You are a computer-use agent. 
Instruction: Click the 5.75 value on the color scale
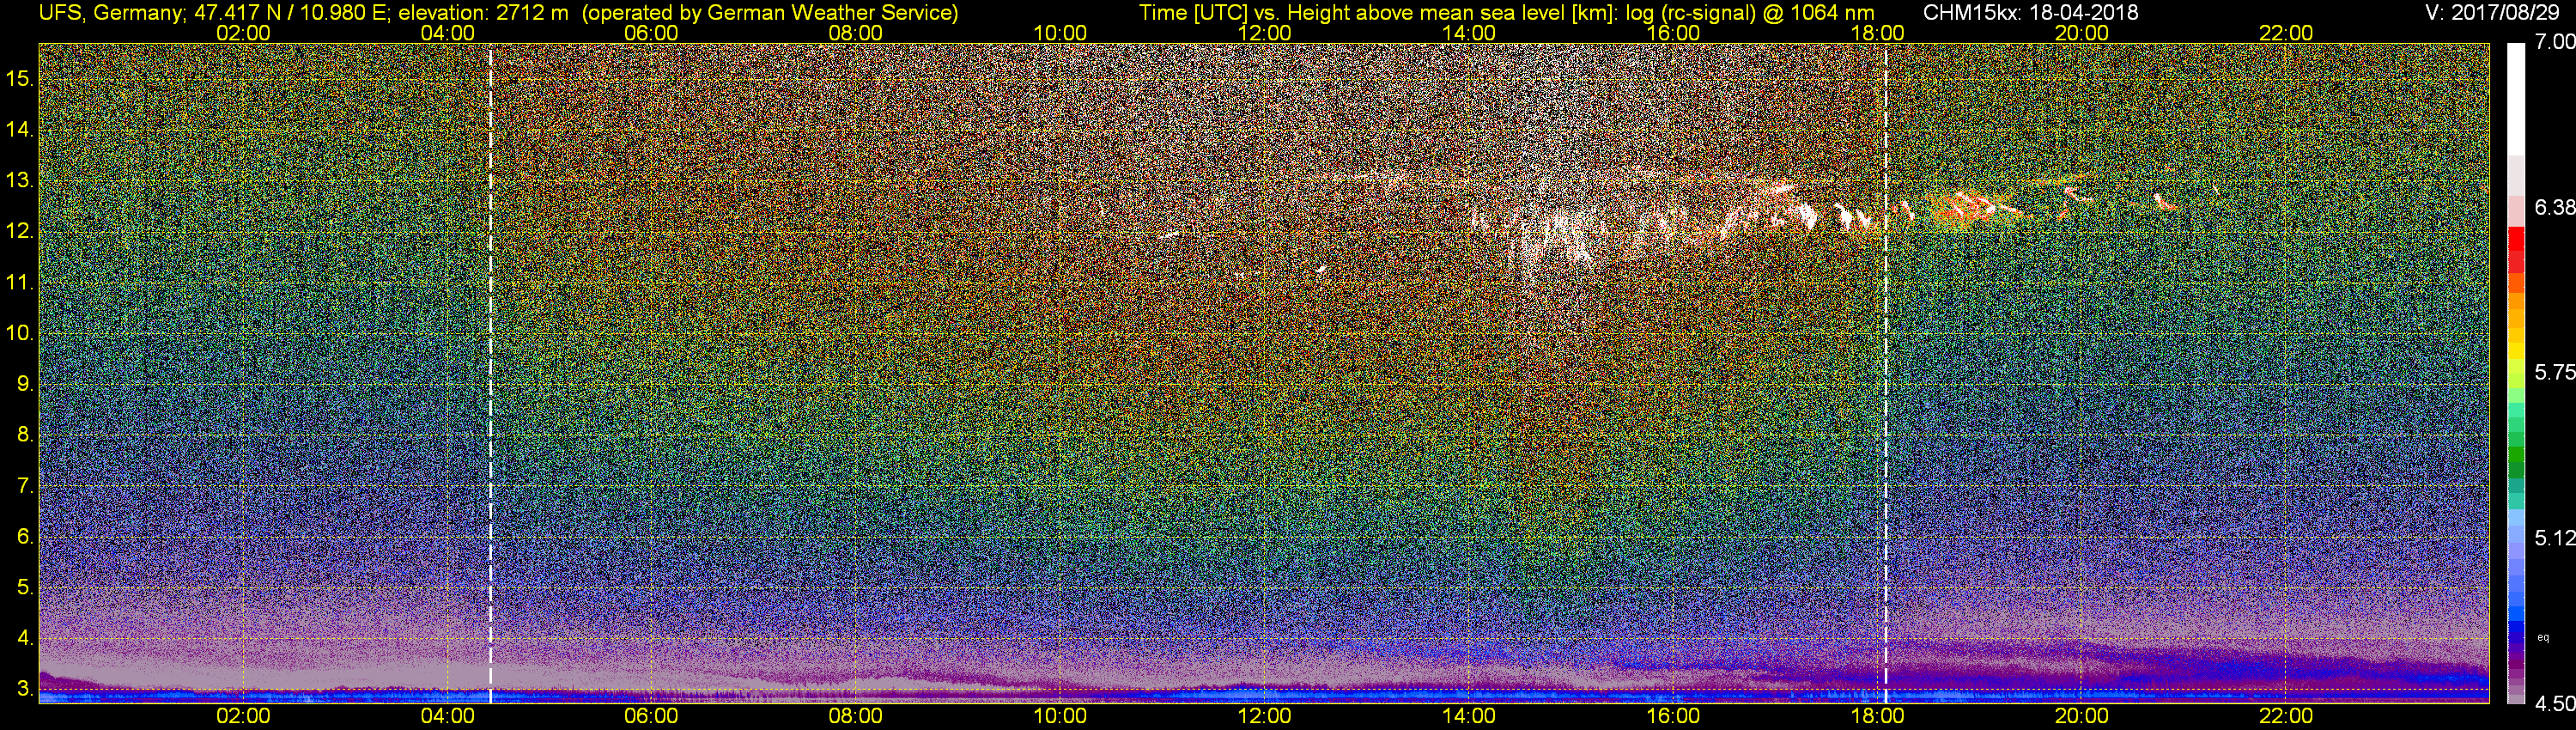click(x=2555, y=372)
